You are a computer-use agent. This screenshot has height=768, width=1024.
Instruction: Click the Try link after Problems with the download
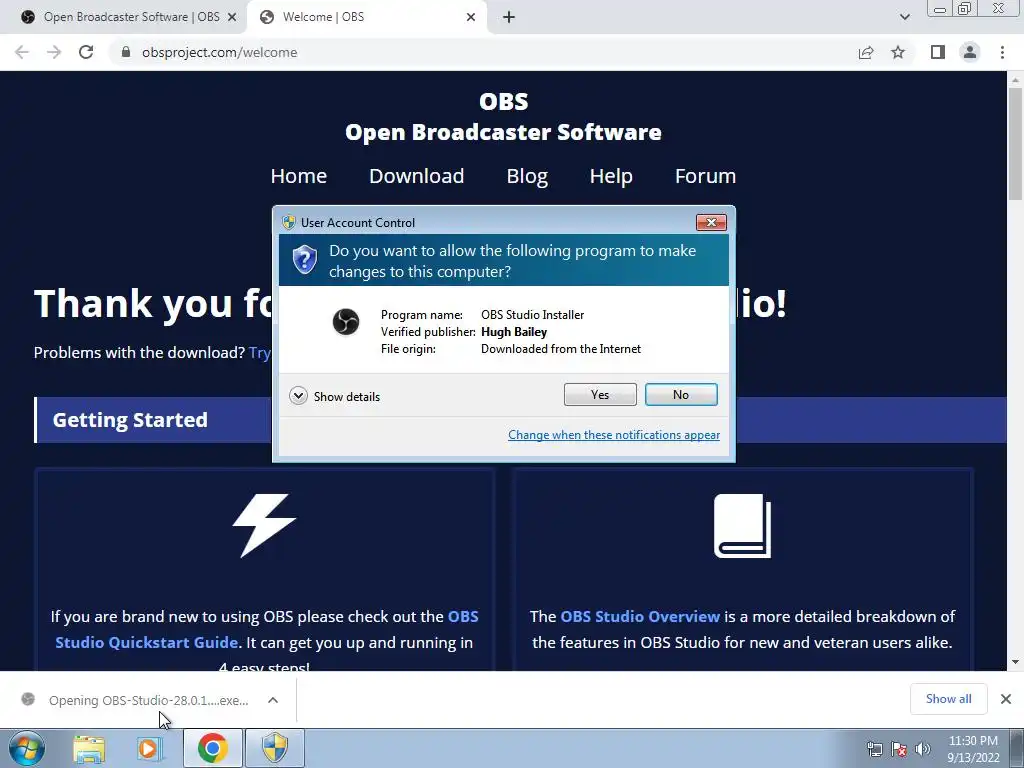coord(259,353)
